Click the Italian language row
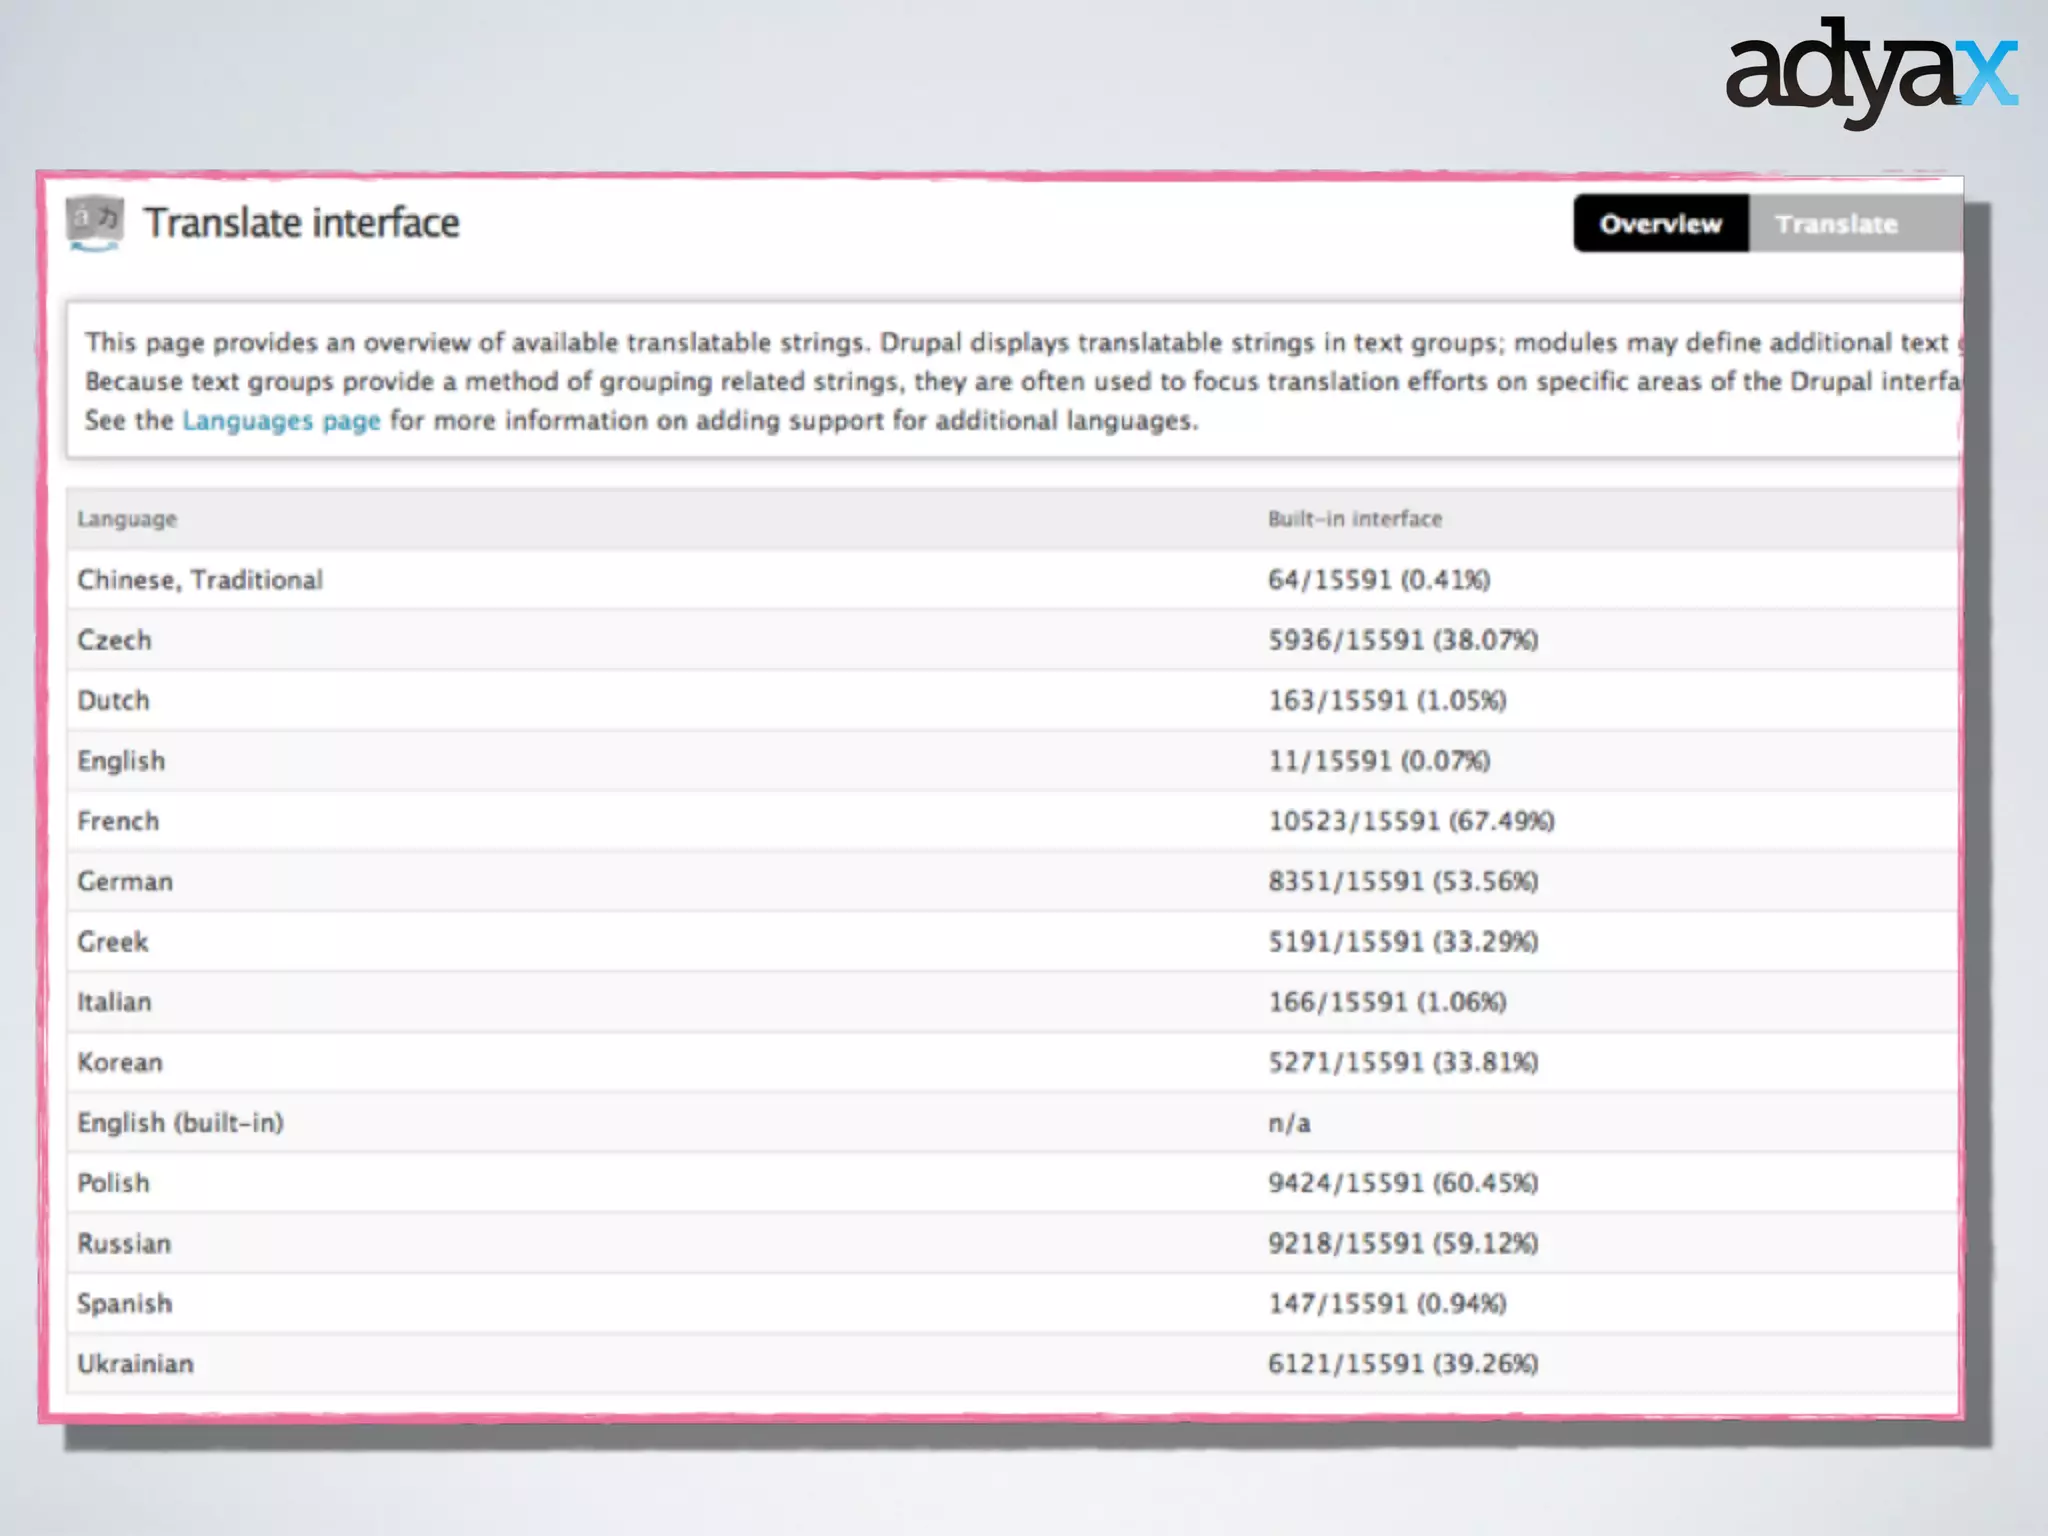 click(114, 1002)
